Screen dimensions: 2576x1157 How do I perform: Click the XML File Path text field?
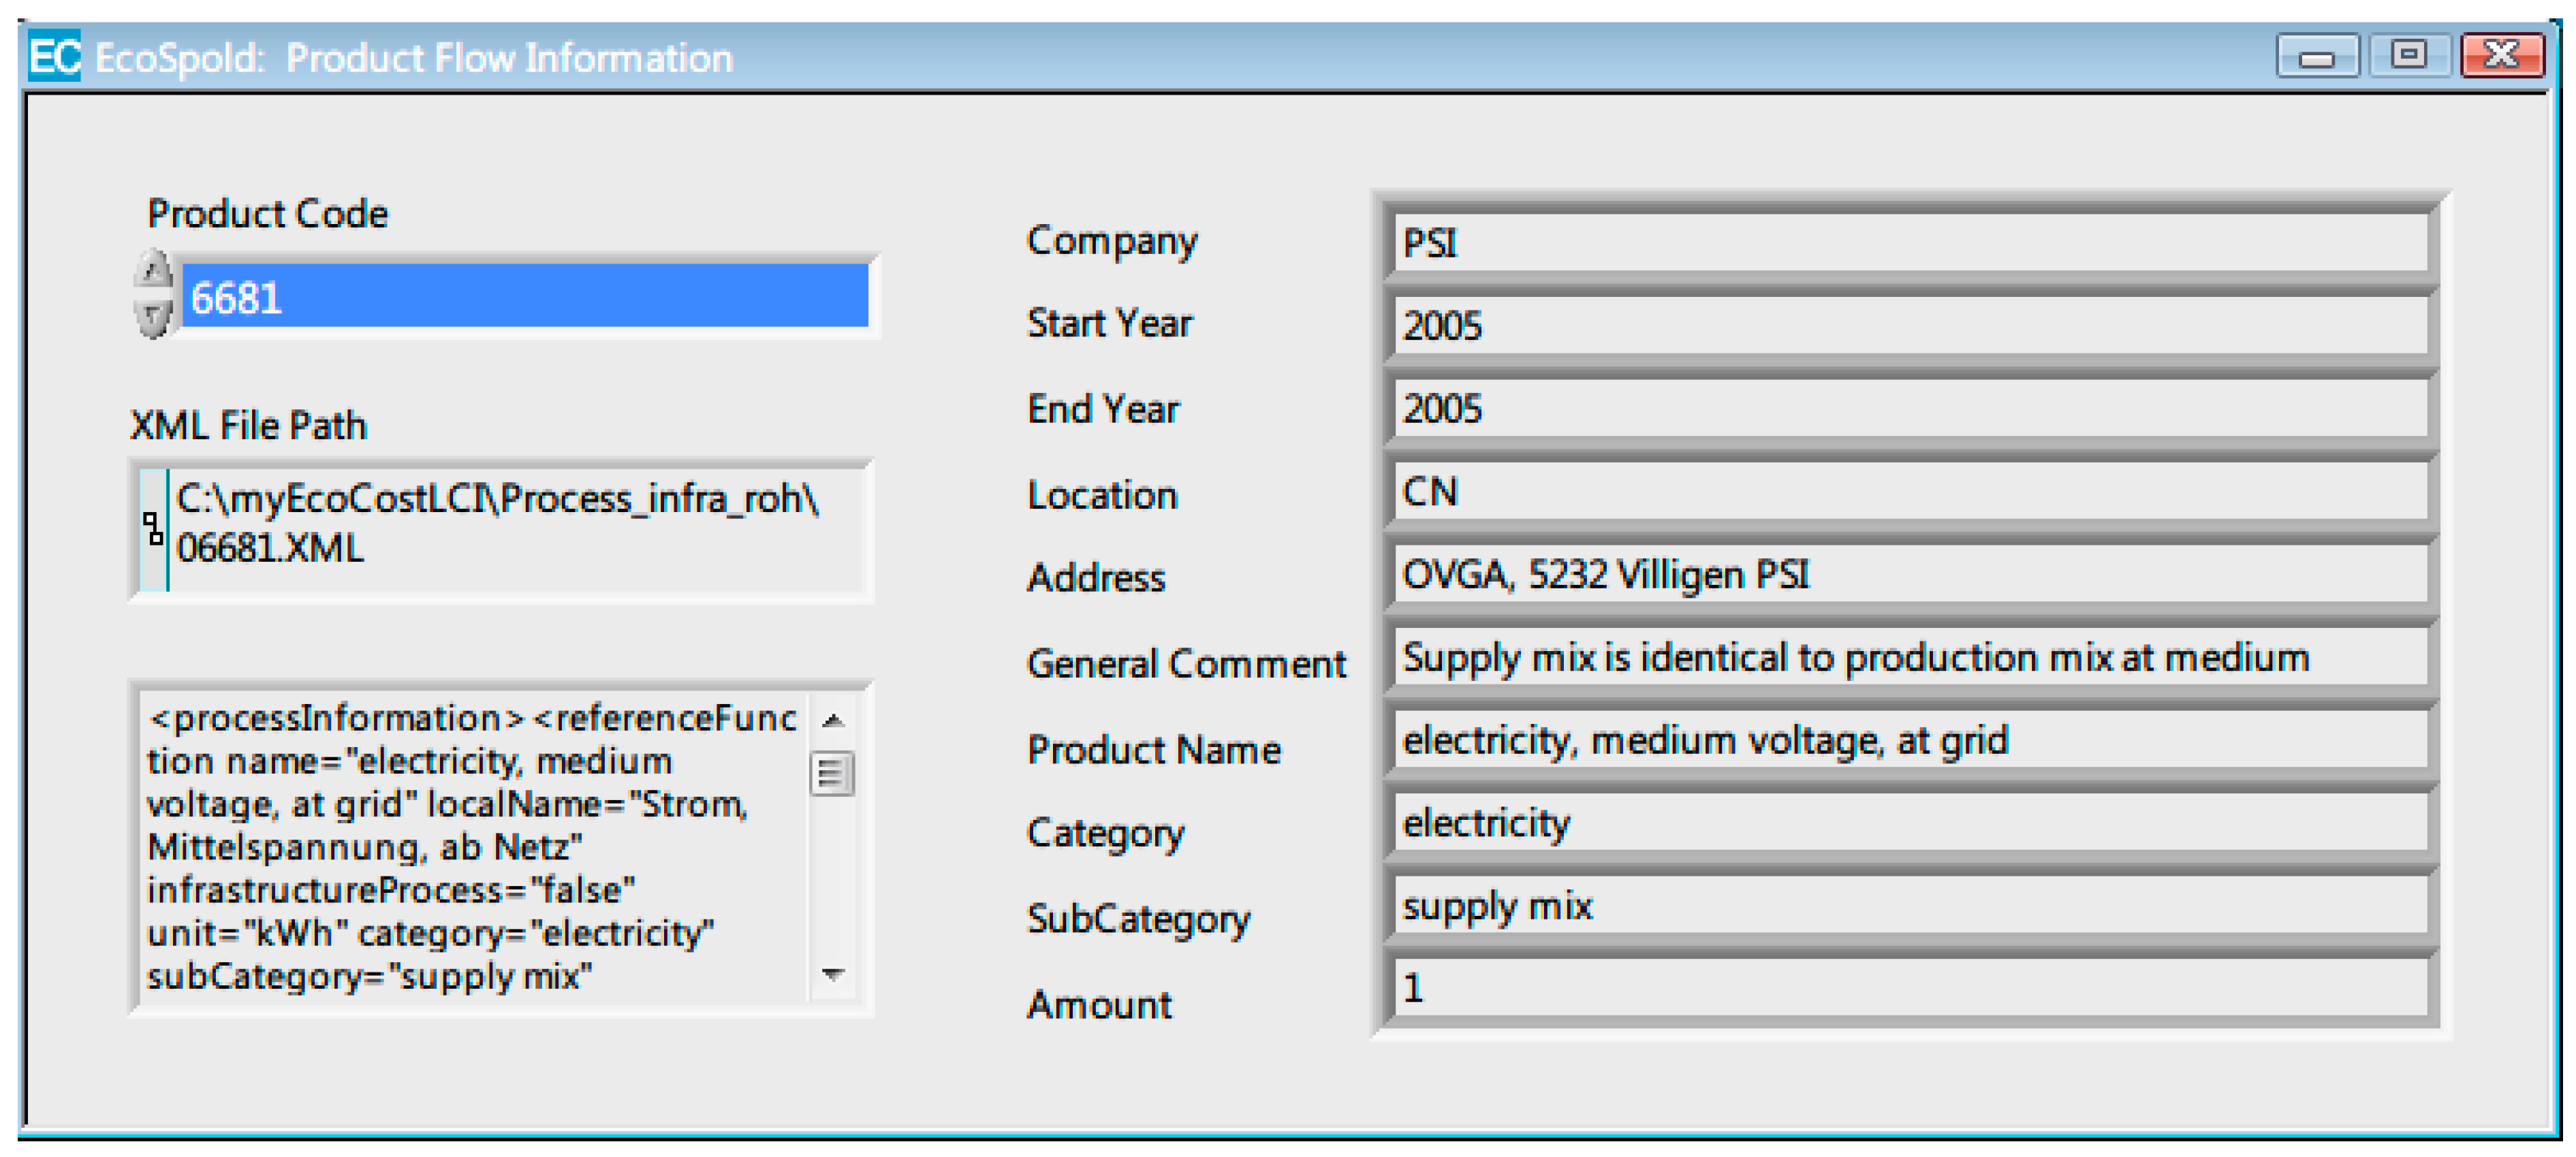[516, 529]
